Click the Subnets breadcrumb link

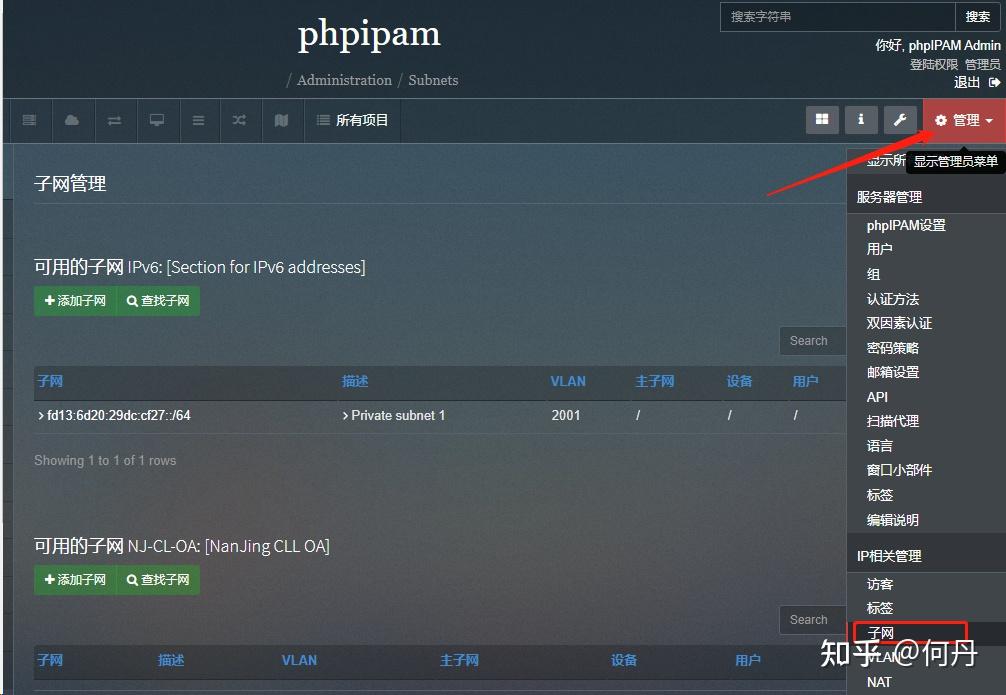(433, 80)
